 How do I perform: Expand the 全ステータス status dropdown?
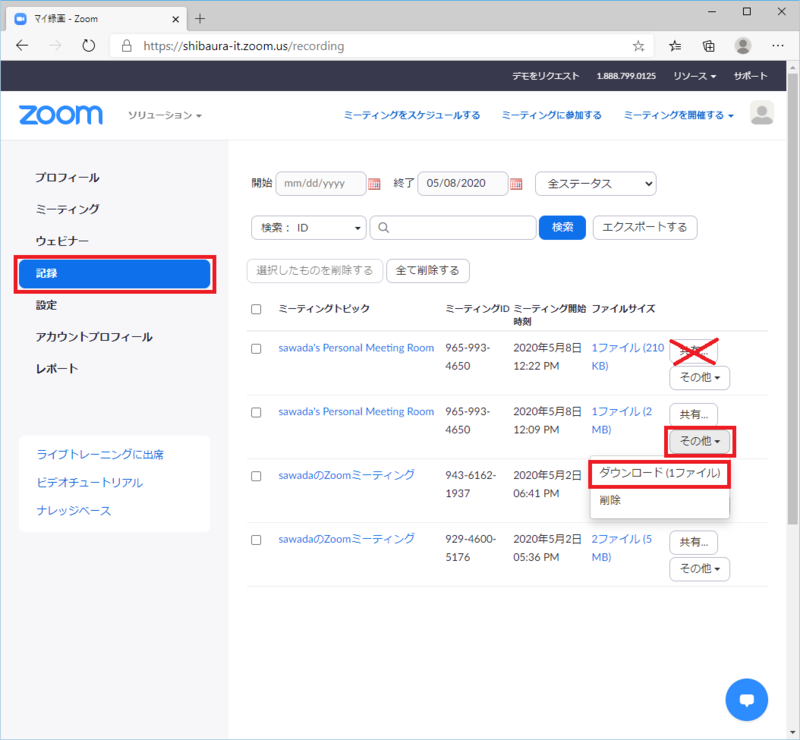[x=595, y=184]
